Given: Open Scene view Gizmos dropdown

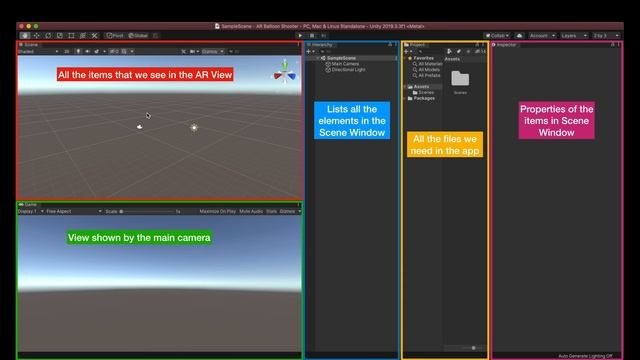Looking at the screenshot, I should pyautogui.click(x=213, y=51).
